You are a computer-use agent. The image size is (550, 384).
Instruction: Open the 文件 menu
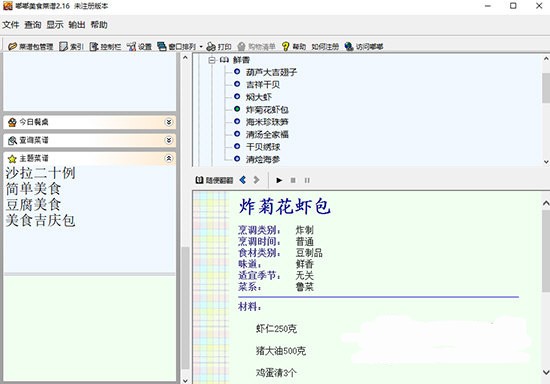11,25
